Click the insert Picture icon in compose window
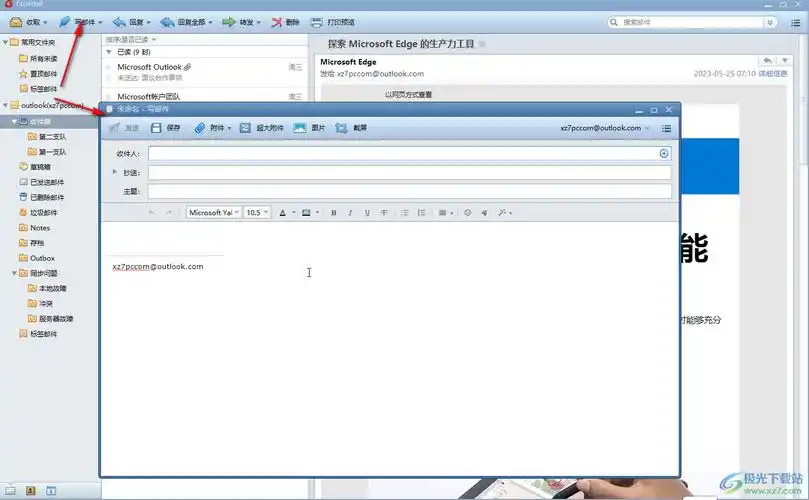This screenshot has width=809, height=500. (300, 127)
